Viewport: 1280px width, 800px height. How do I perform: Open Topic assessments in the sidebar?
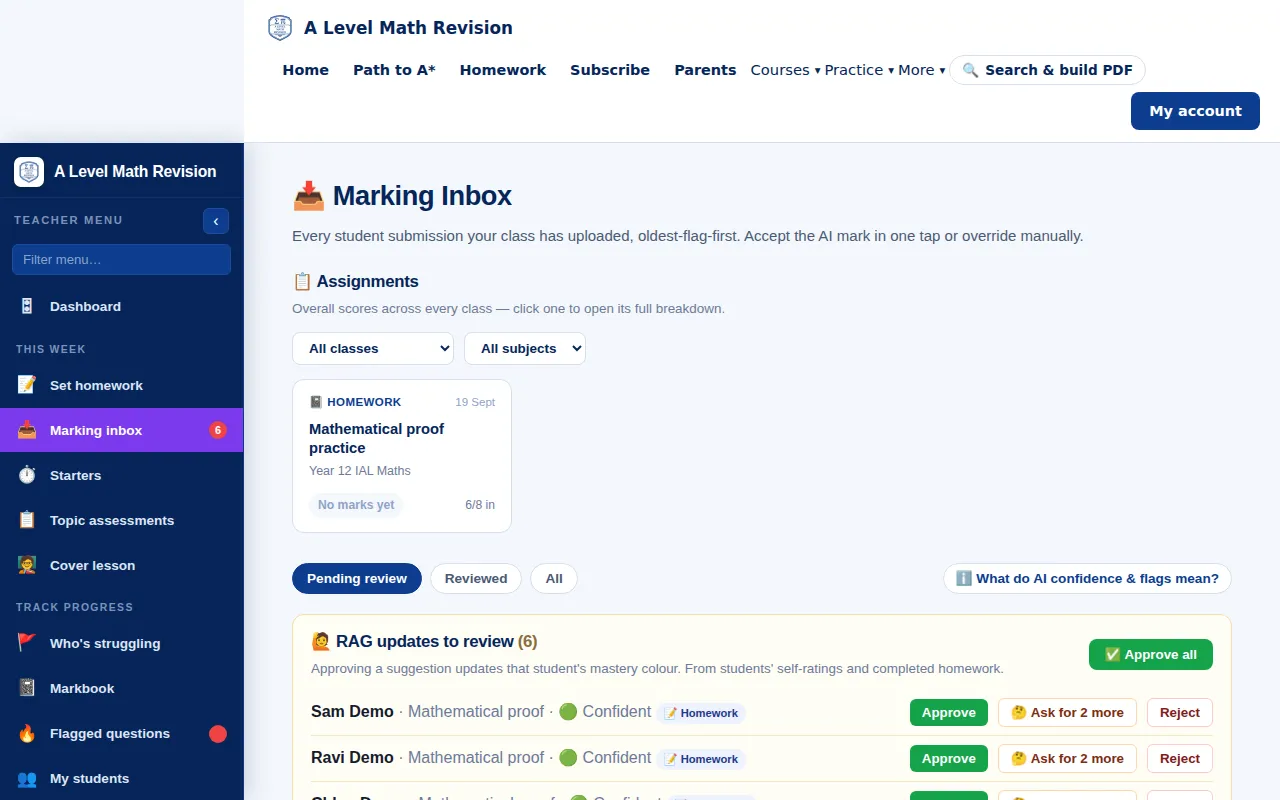click(121, 521)
